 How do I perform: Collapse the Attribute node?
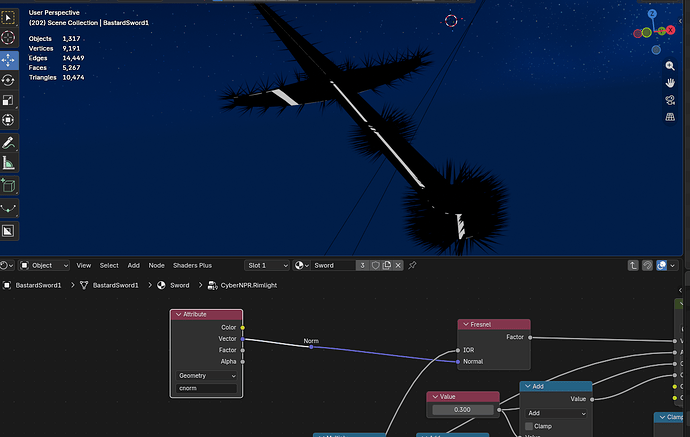(178, 315)
